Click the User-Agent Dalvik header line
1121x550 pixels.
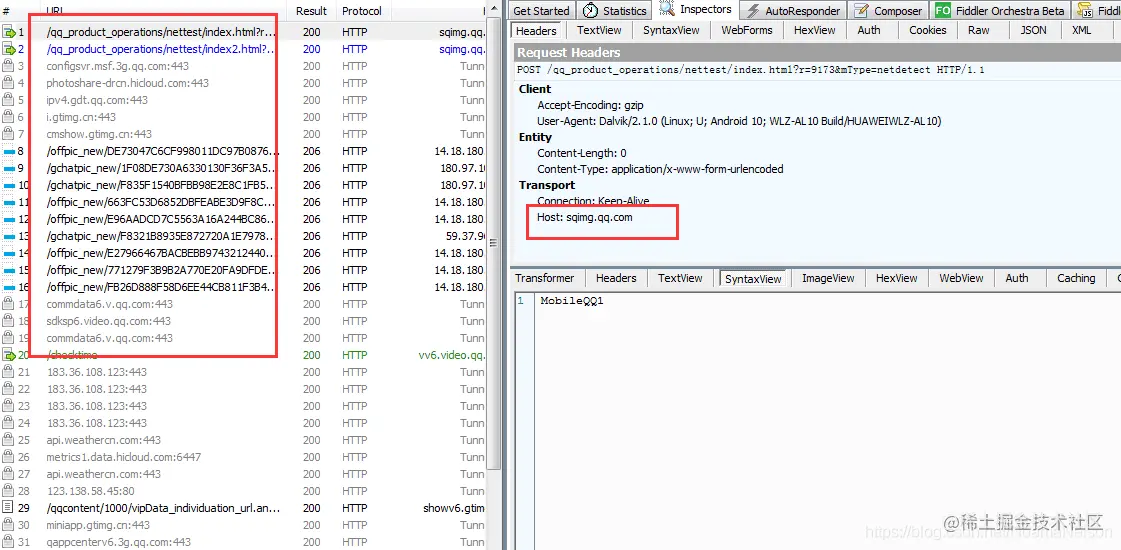(739, 121)
